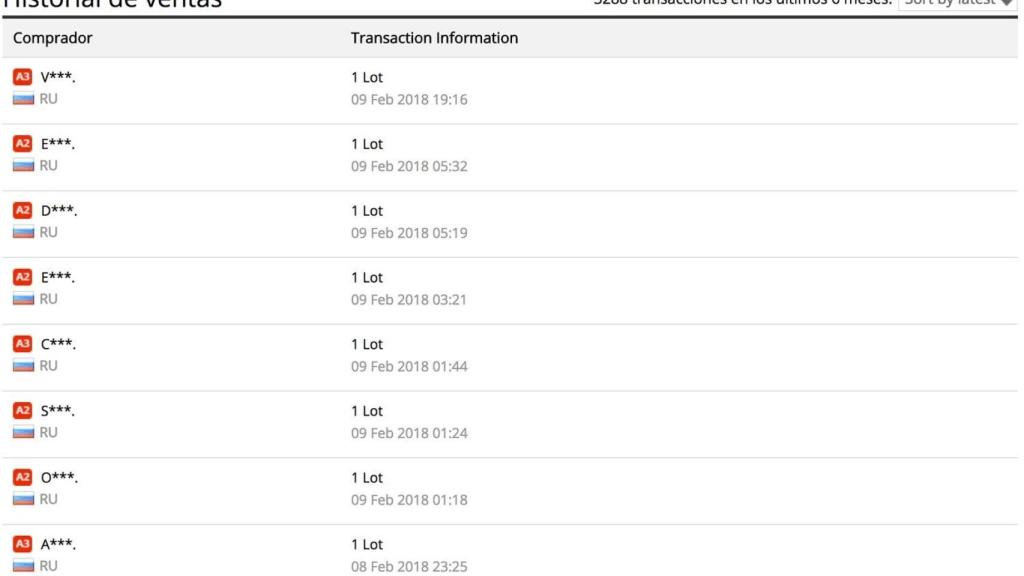Click the Russian flag icon below A***.
The height and width of the screenshot is (576, 1024).
click(x=22, y=566)
